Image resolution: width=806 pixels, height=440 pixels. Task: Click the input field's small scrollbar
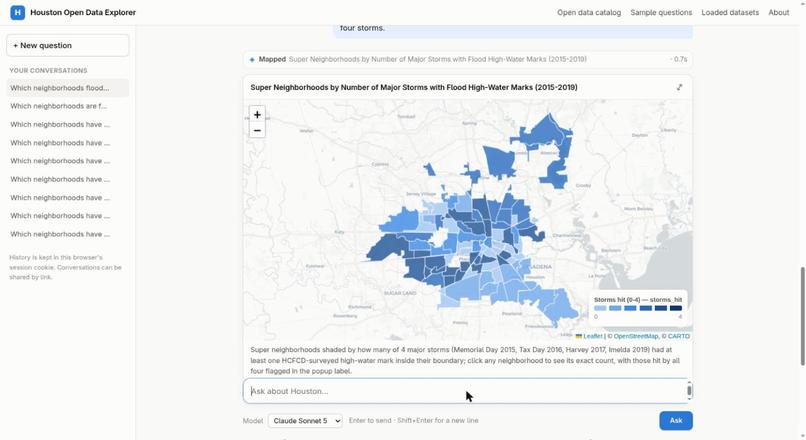coord(689,391)
